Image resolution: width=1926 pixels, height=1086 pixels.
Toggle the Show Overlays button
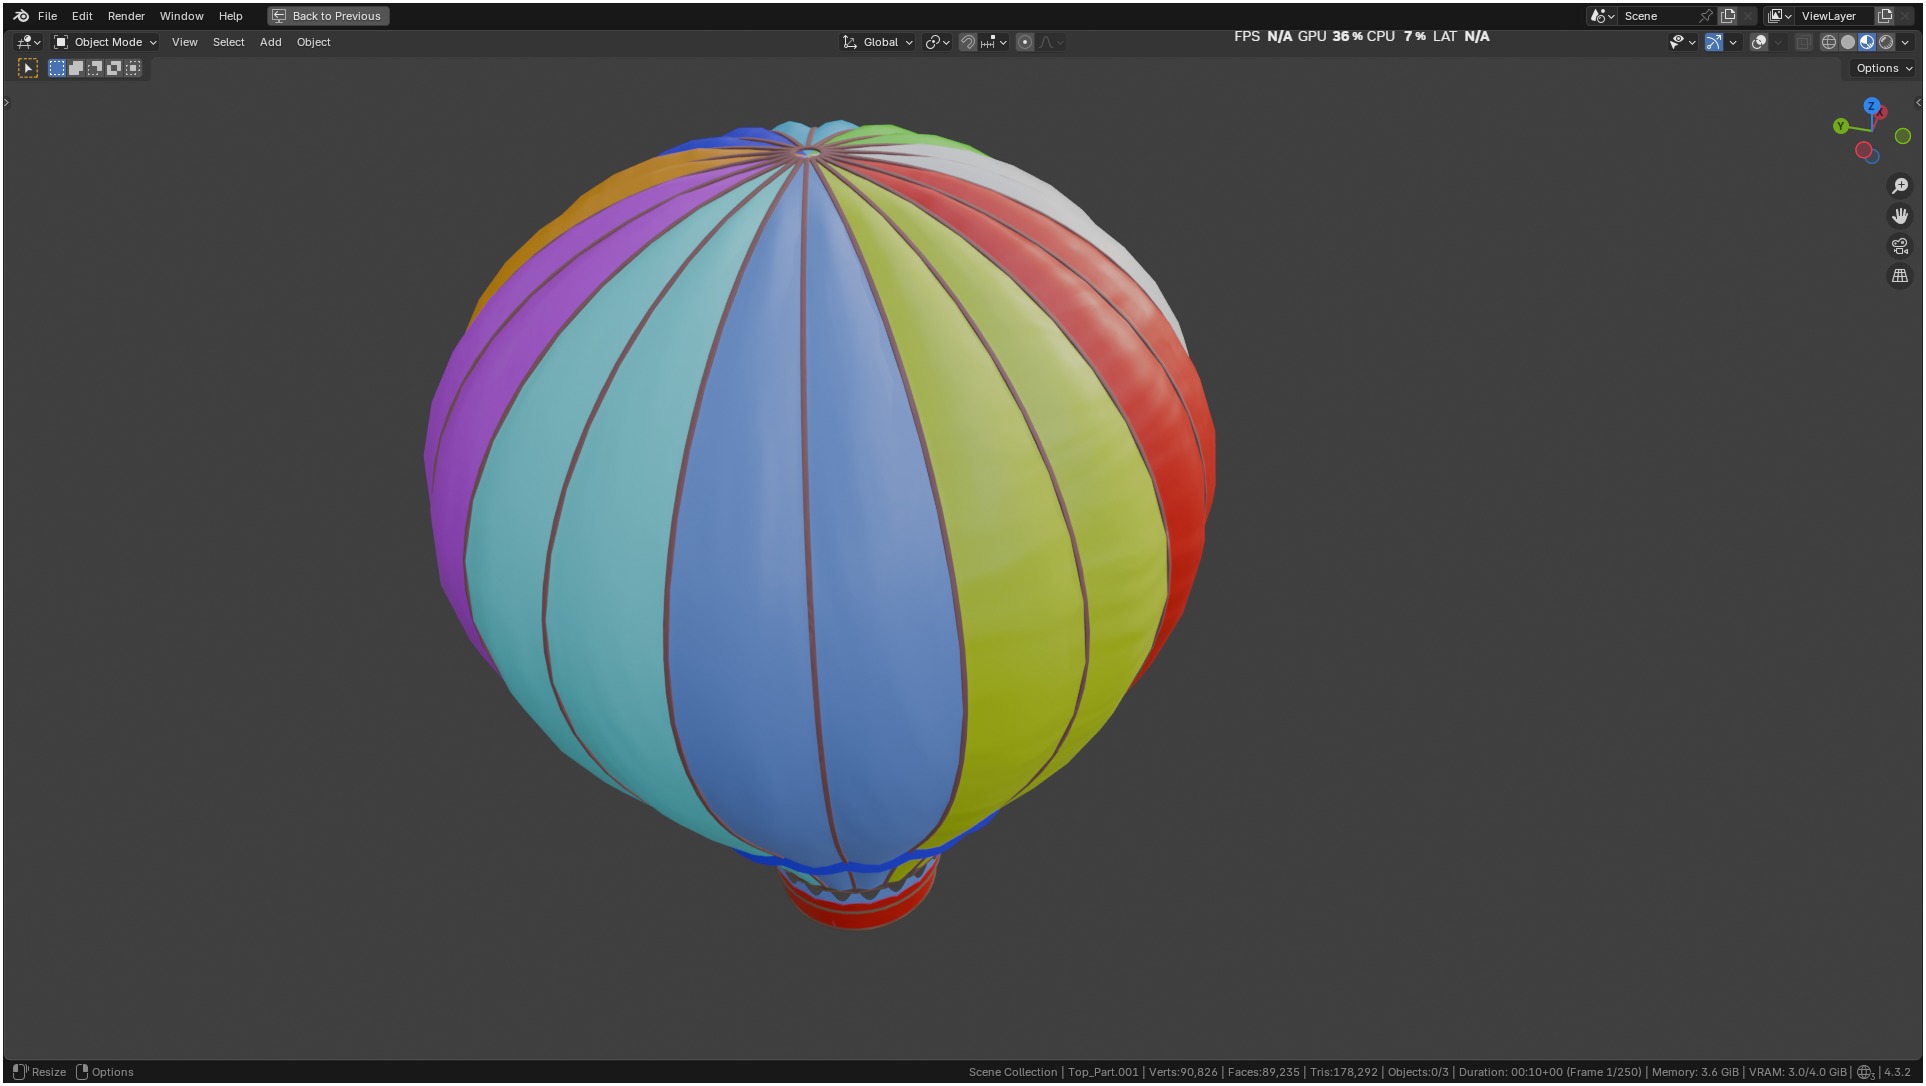[1759, 42]
